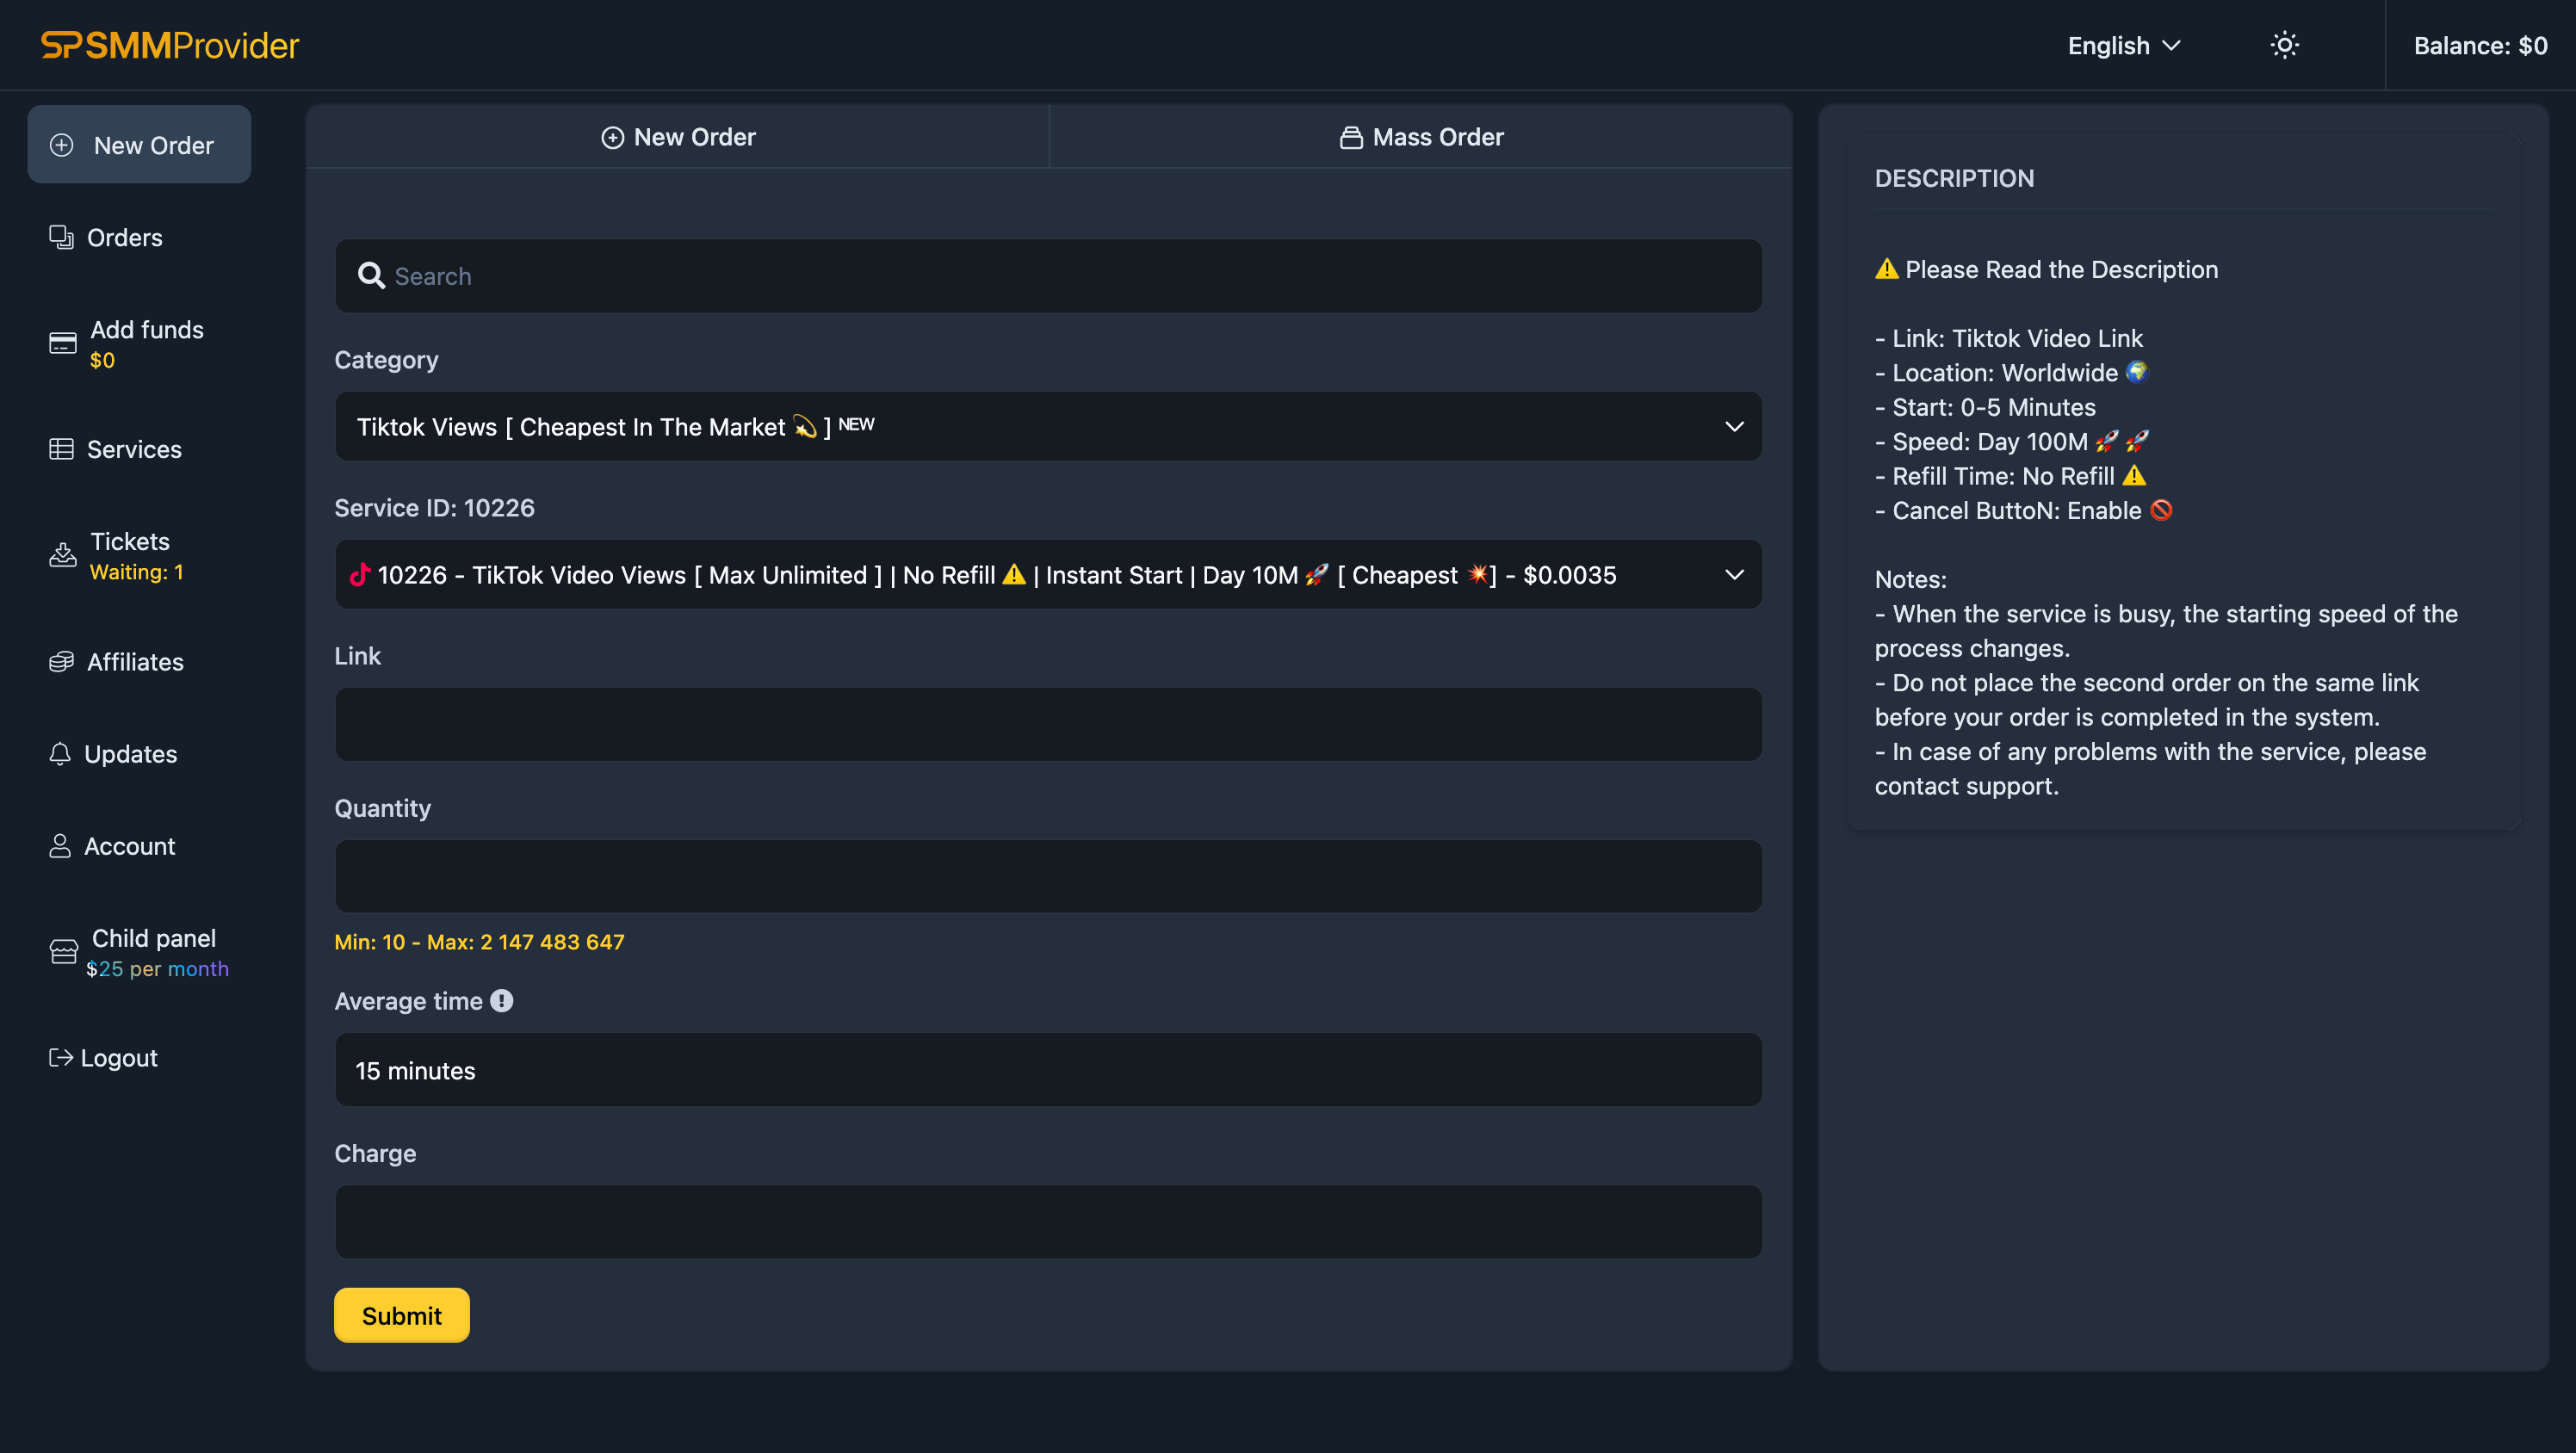The width and height of the screenshot is (2576, 1453).
Task: Switch to the Mass Order tab
Action: tap(1420, 137)
